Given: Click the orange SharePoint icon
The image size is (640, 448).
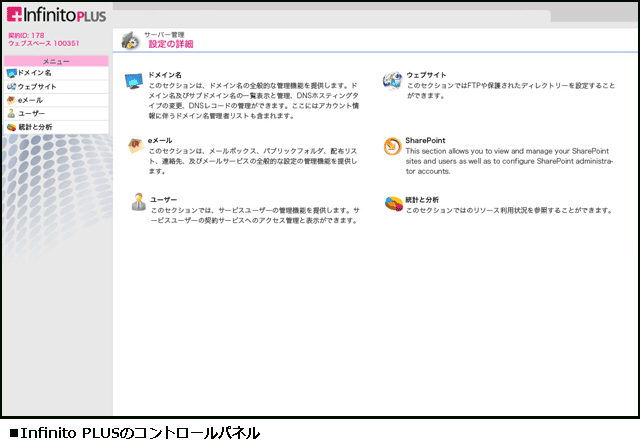Looking at the screenshot, I should click(x=393, y=146).
